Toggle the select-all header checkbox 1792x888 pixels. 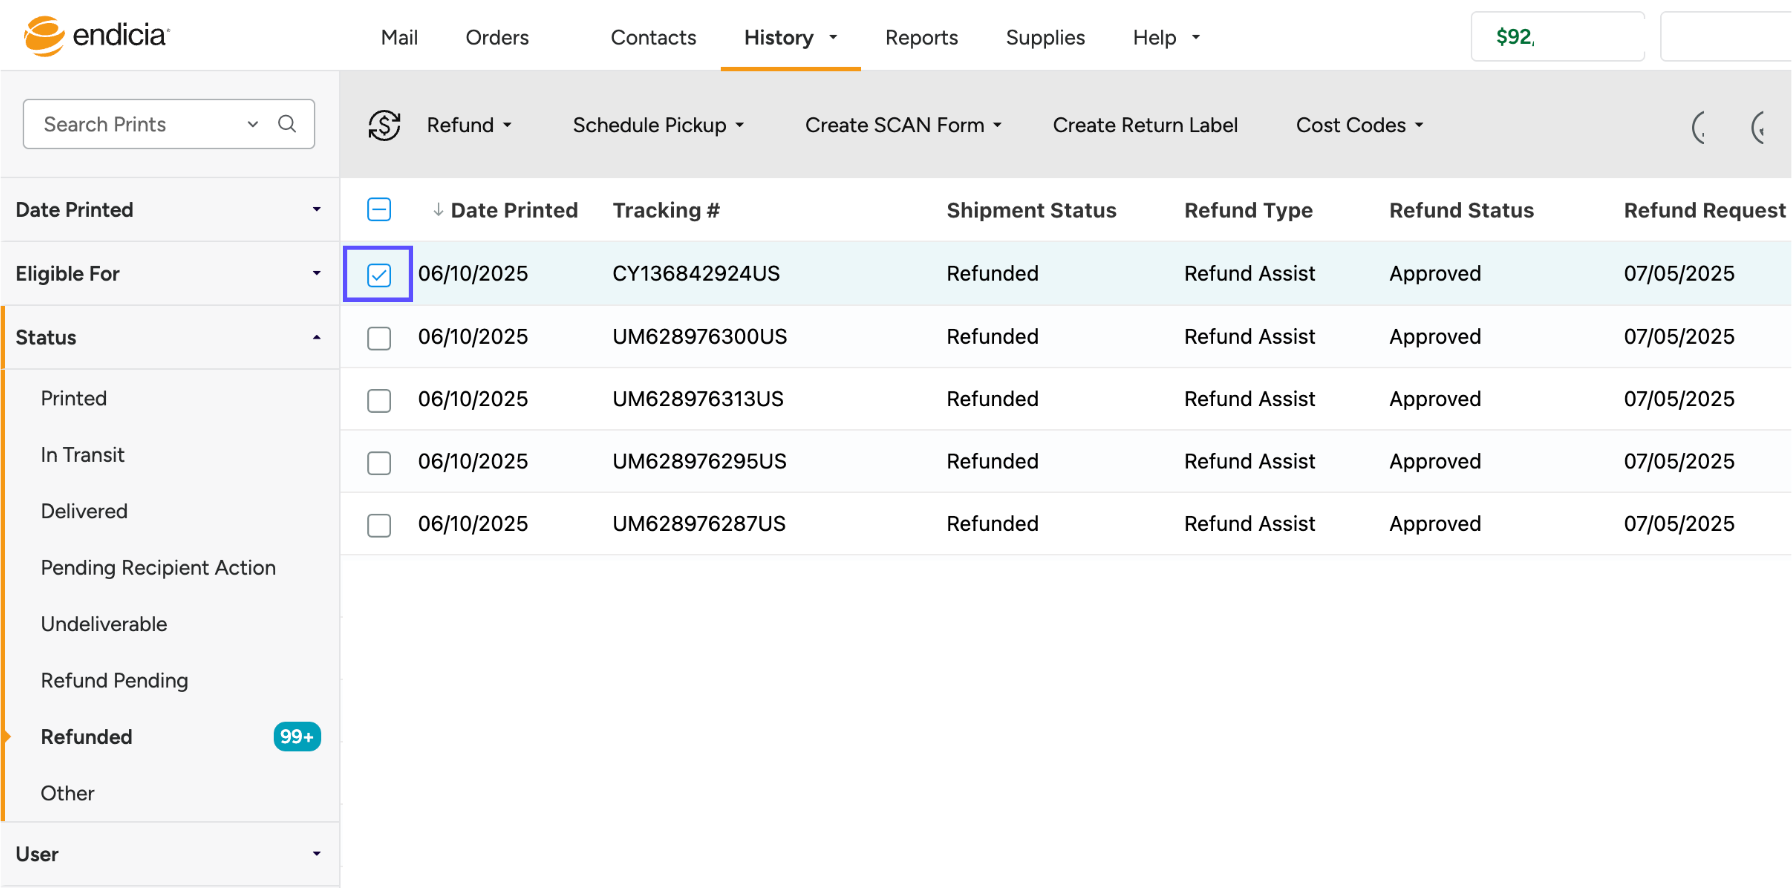(x=379, y=210)
